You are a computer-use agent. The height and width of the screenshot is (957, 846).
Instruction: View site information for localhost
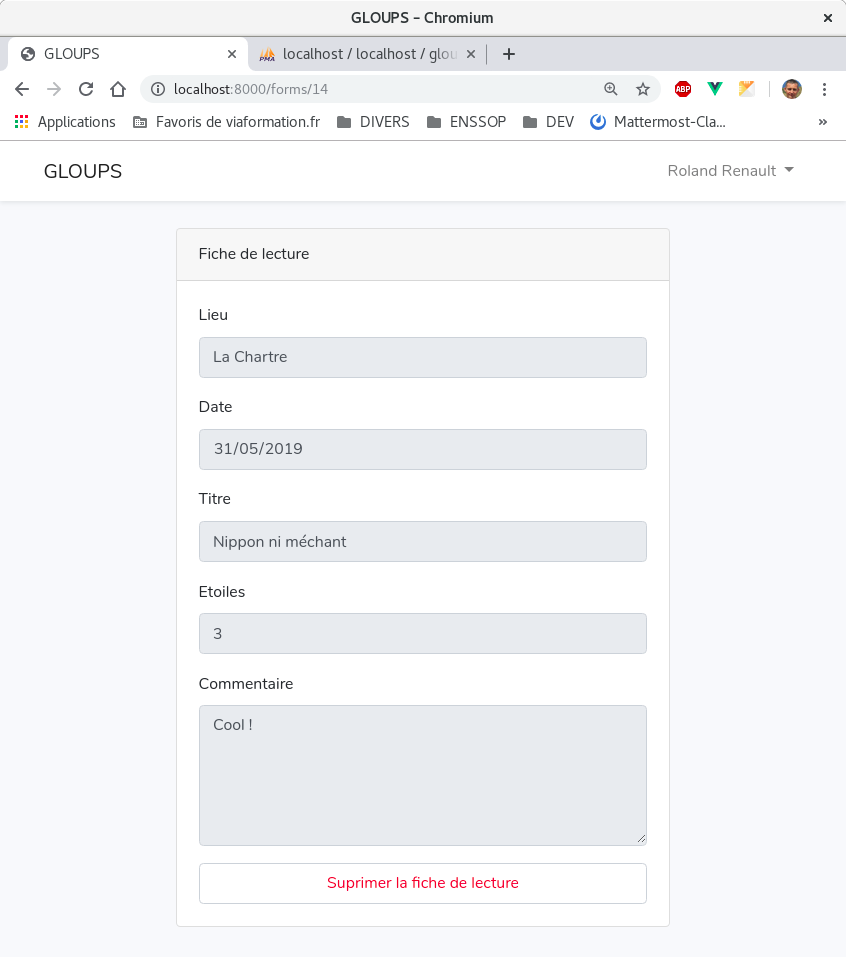point(157,89)
